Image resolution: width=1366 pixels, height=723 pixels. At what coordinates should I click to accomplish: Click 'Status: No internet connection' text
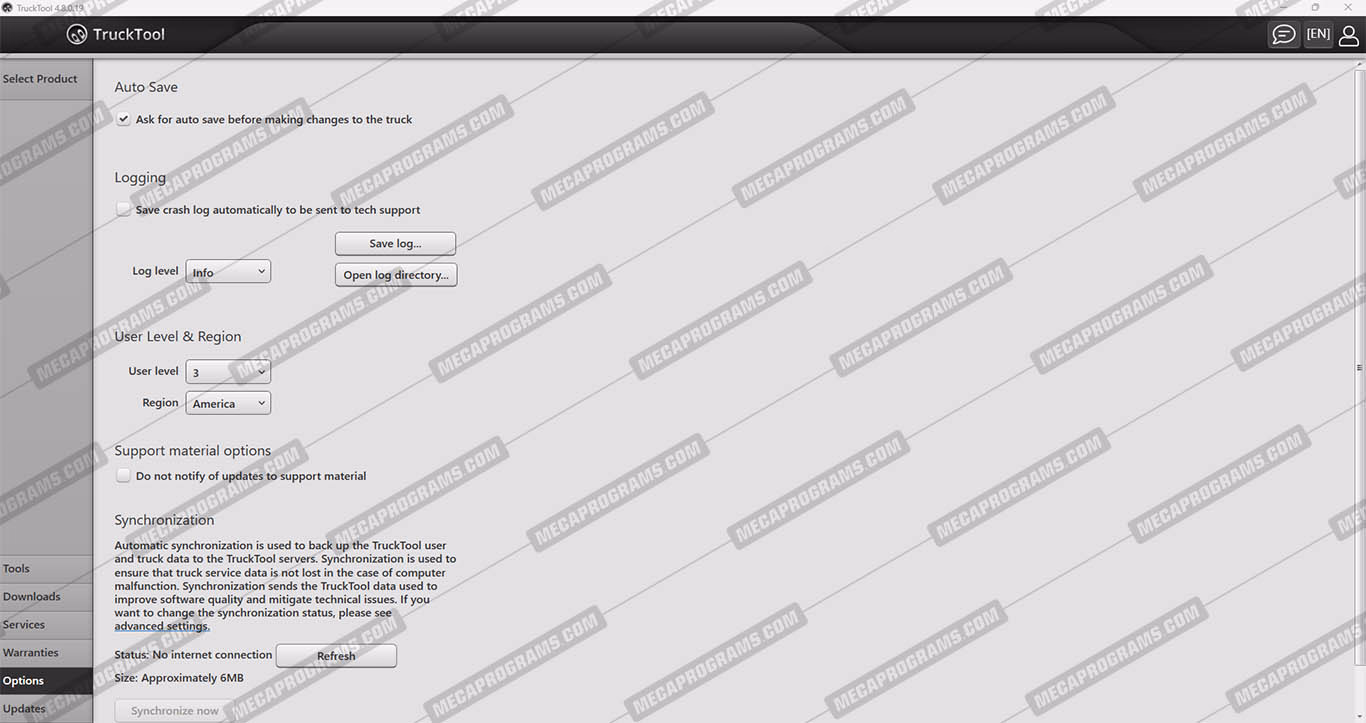[193, 655]
